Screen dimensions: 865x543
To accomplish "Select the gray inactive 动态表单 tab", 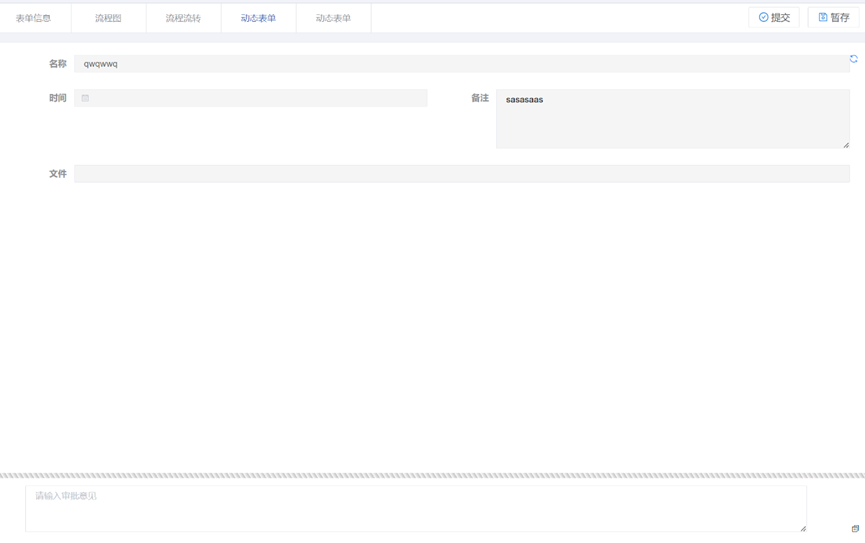I will click(x=333, y=18).
